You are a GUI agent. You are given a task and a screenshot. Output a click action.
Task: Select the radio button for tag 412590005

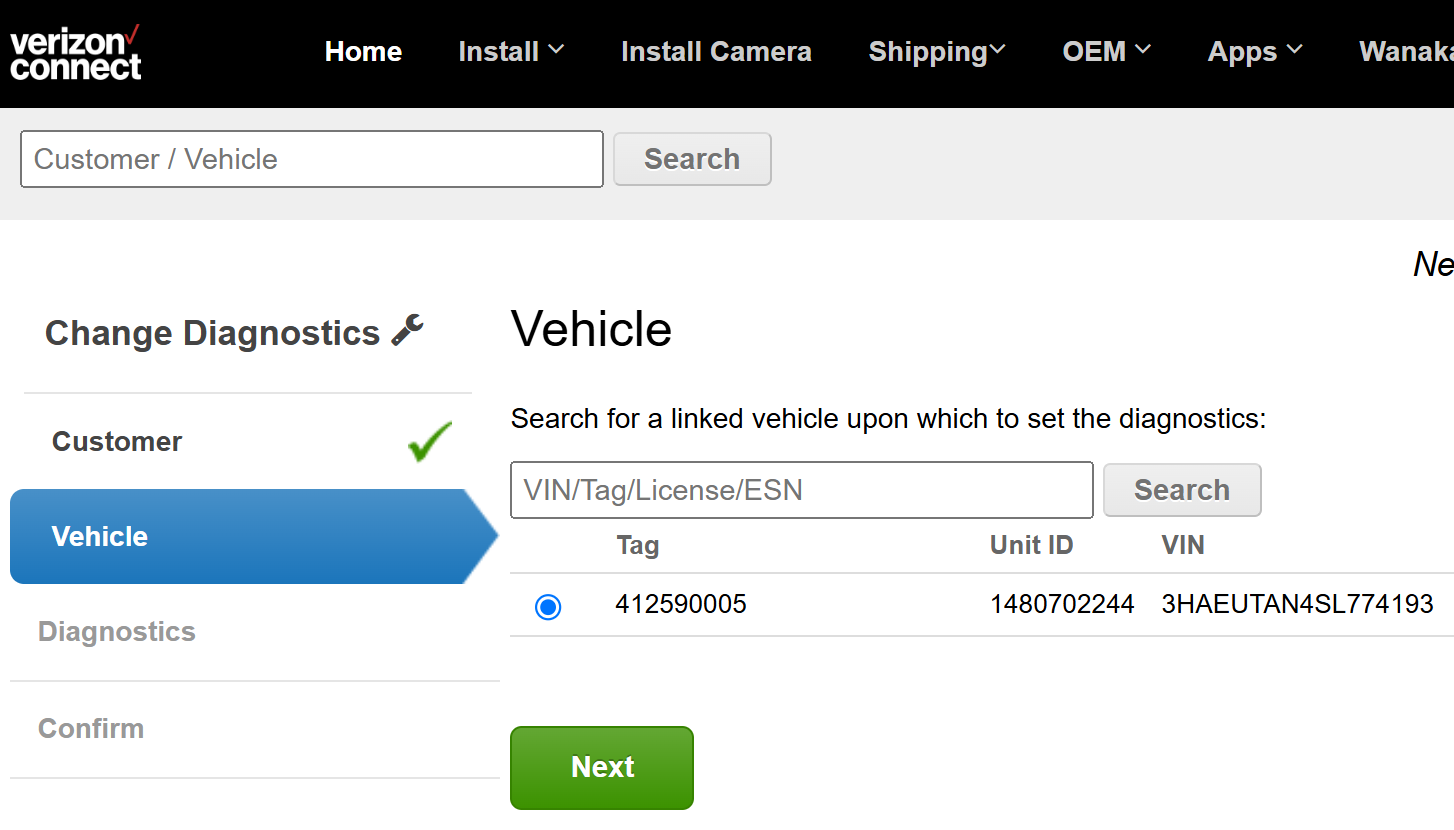pos(548,606)
